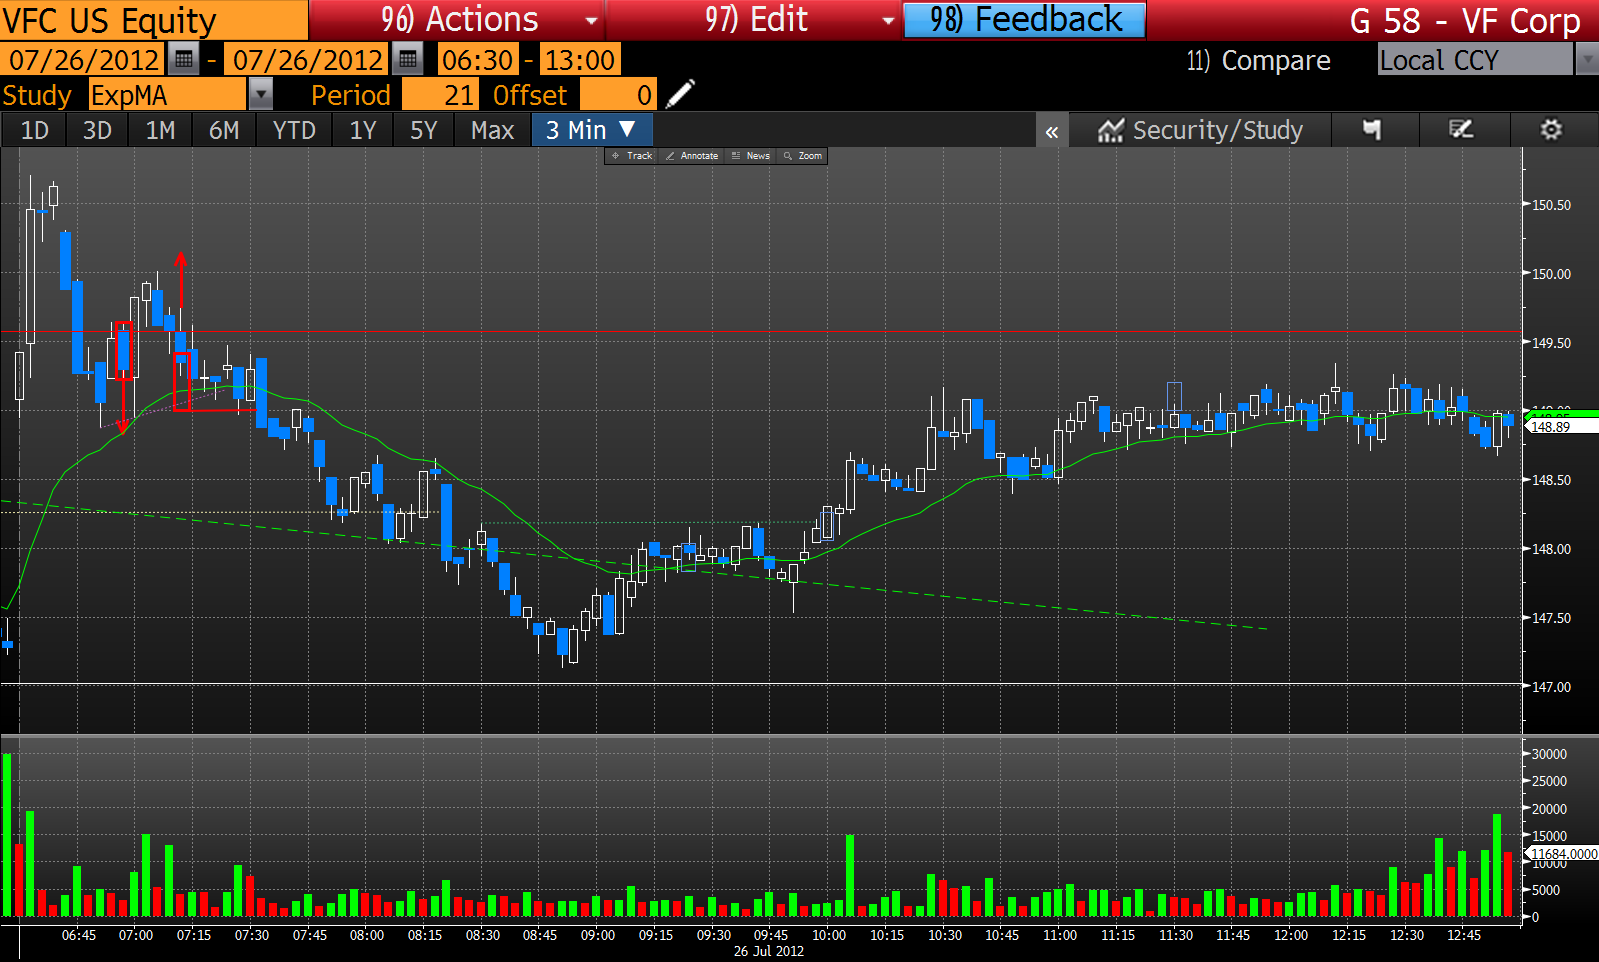The height and width of the screenshot is (962, 1599).
Task: Click the 09:00 time axis label
Action: click(598, 935)
